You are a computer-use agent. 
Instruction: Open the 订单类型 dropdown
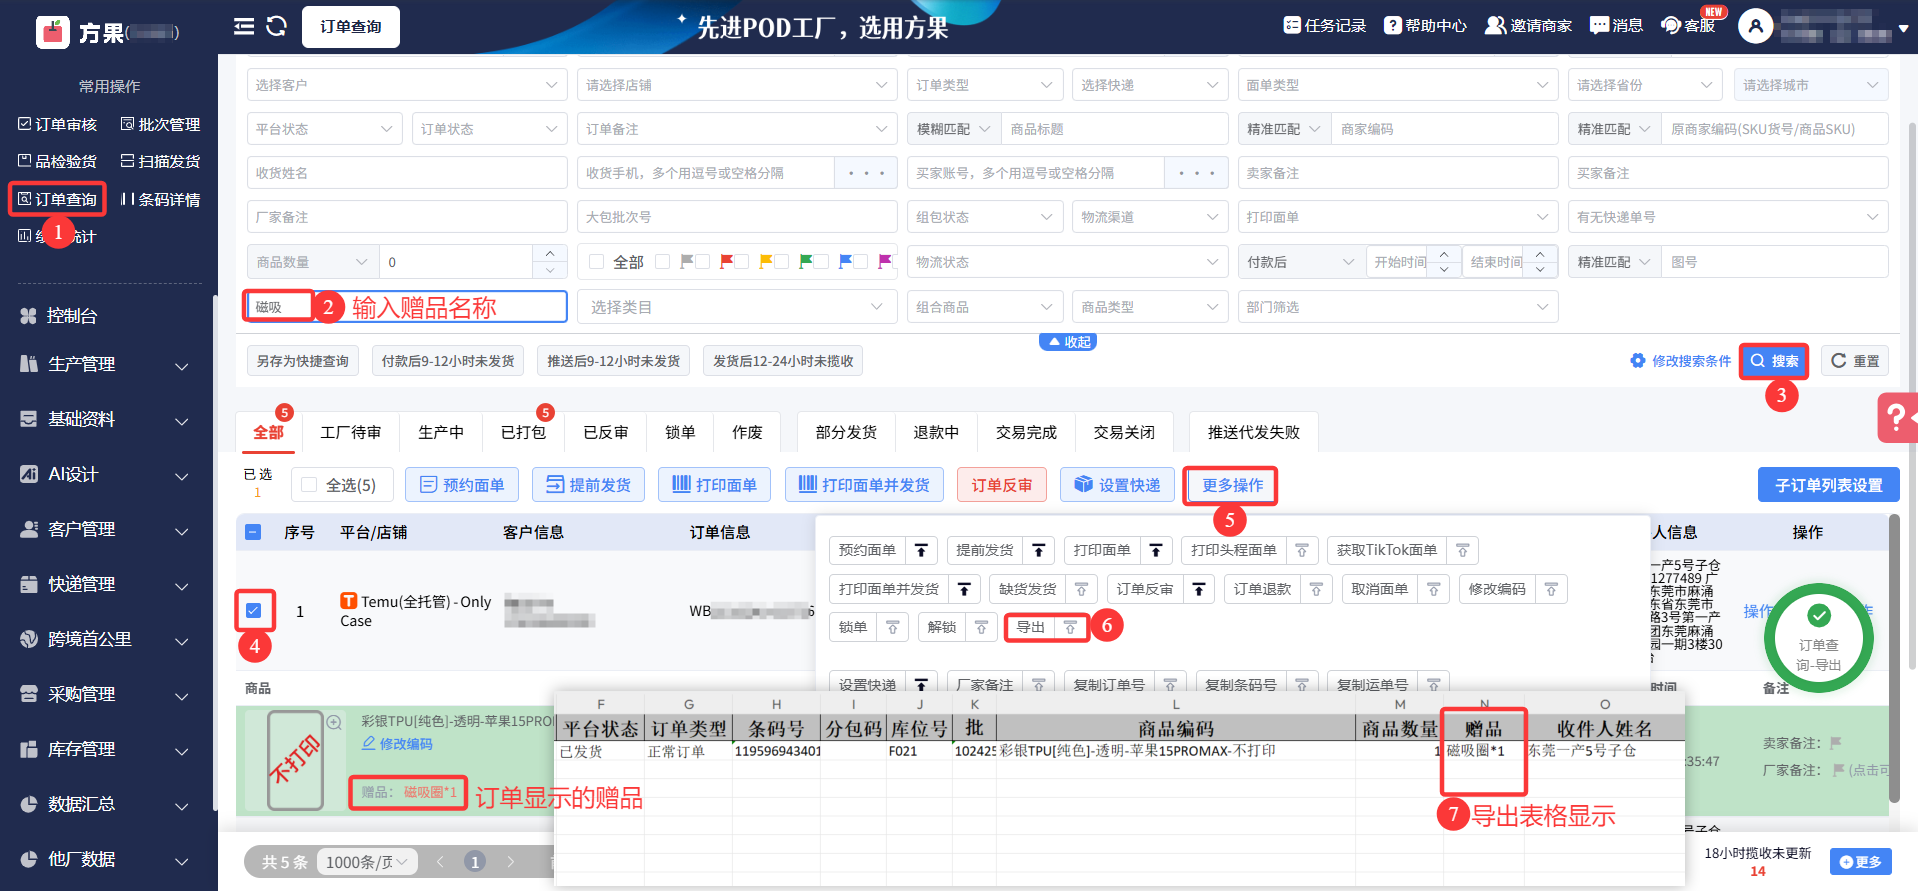[x=984, y=85]
